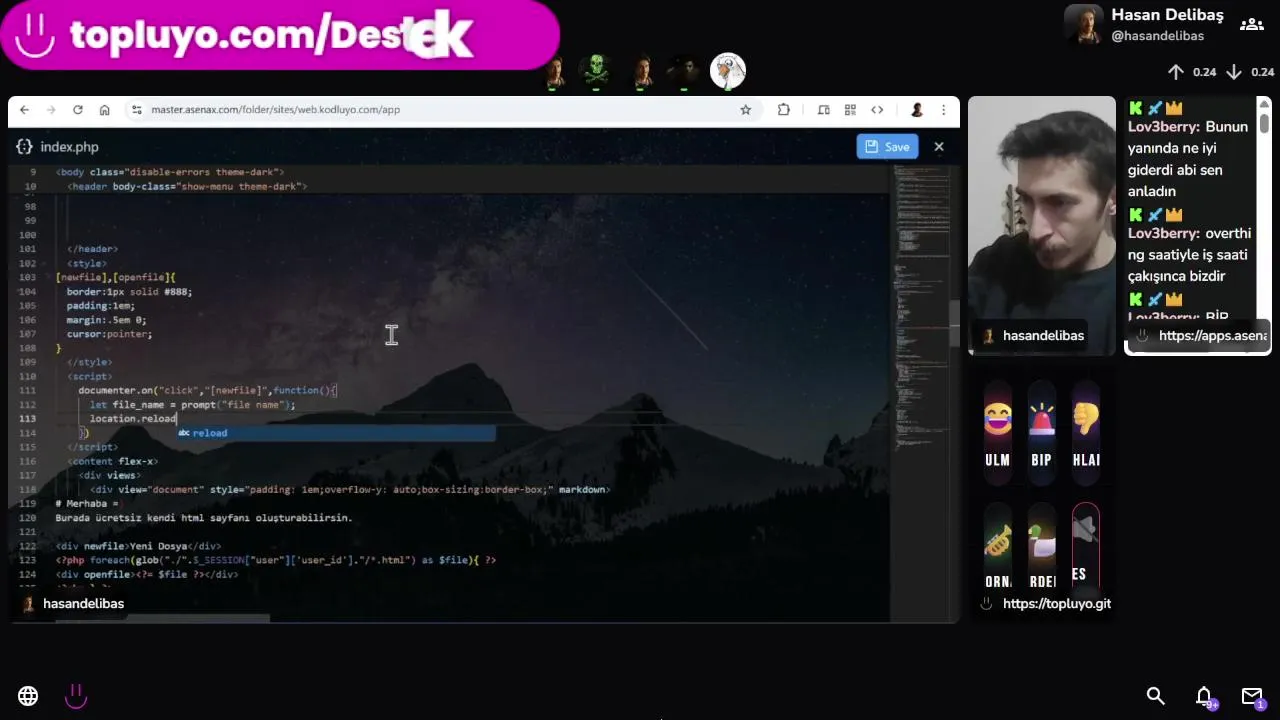Open search with the magnifier icon
Viewport: 1280px width, 720px height.
[x=1155, y=696]
